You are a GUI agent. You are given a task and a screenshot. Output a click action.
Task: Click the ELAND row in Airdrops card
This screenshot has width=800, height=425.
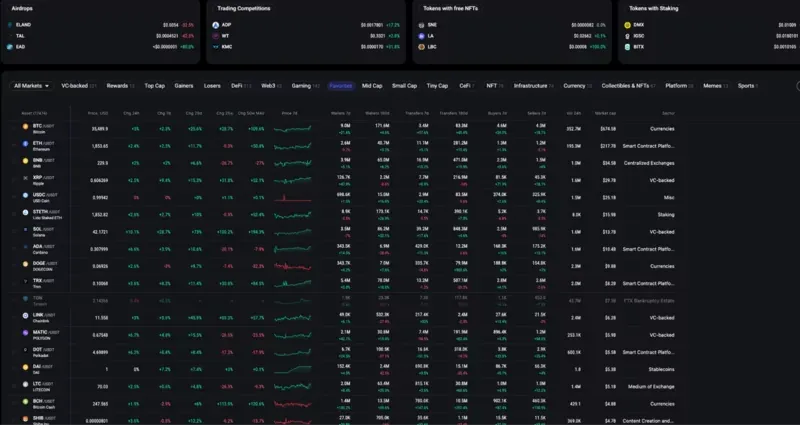[100, 24]
